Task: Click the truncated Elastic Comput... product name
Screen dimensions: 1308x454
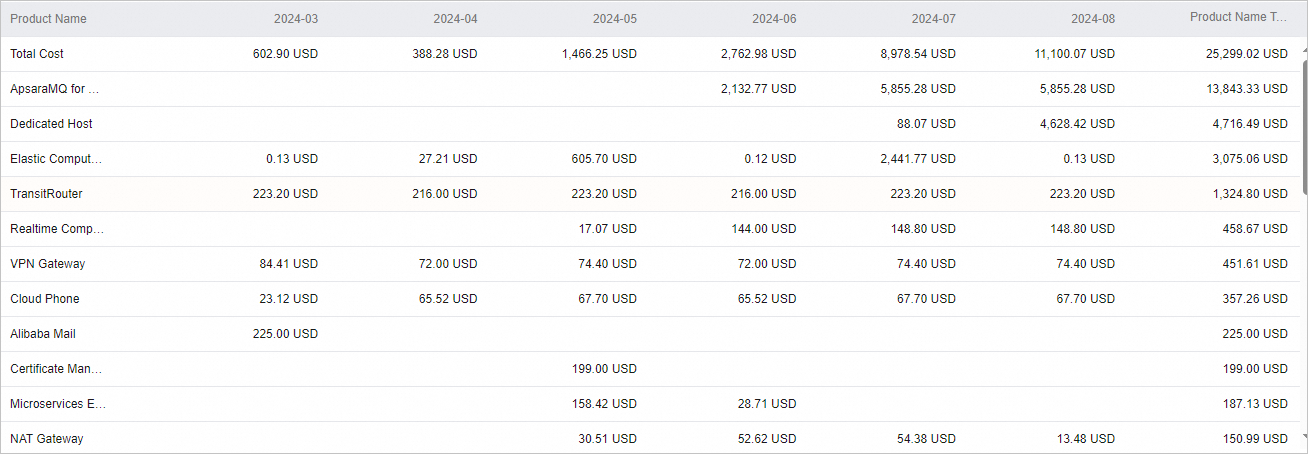Action: click(56, 159)
